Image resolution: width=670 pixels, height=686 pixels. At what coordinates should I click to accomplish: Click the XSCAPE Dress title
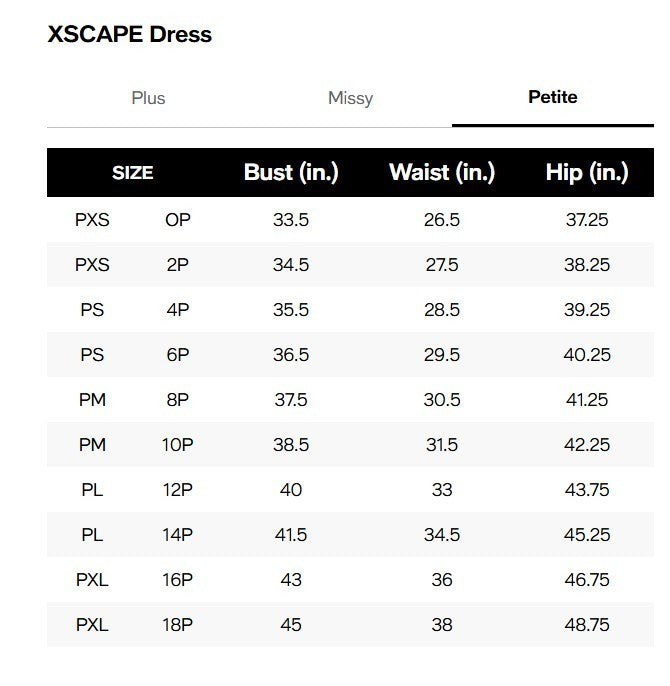coord(130,34)
